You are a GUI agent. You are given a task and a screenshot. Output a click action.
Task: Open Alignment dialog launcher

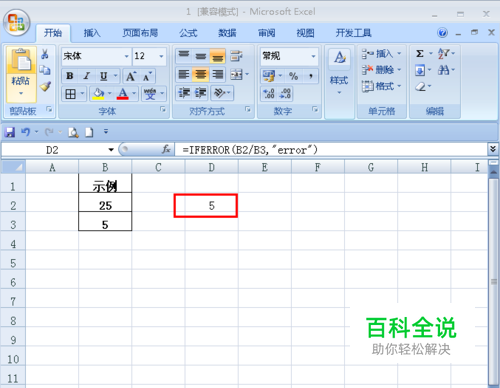point(248,109)
